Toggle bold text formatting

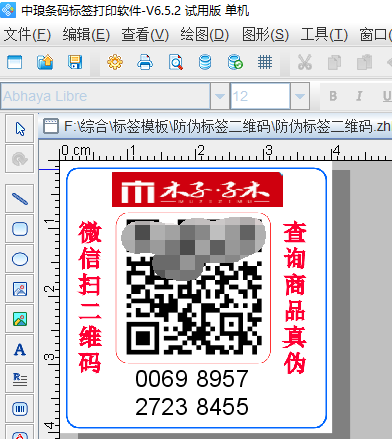(333, 96)
